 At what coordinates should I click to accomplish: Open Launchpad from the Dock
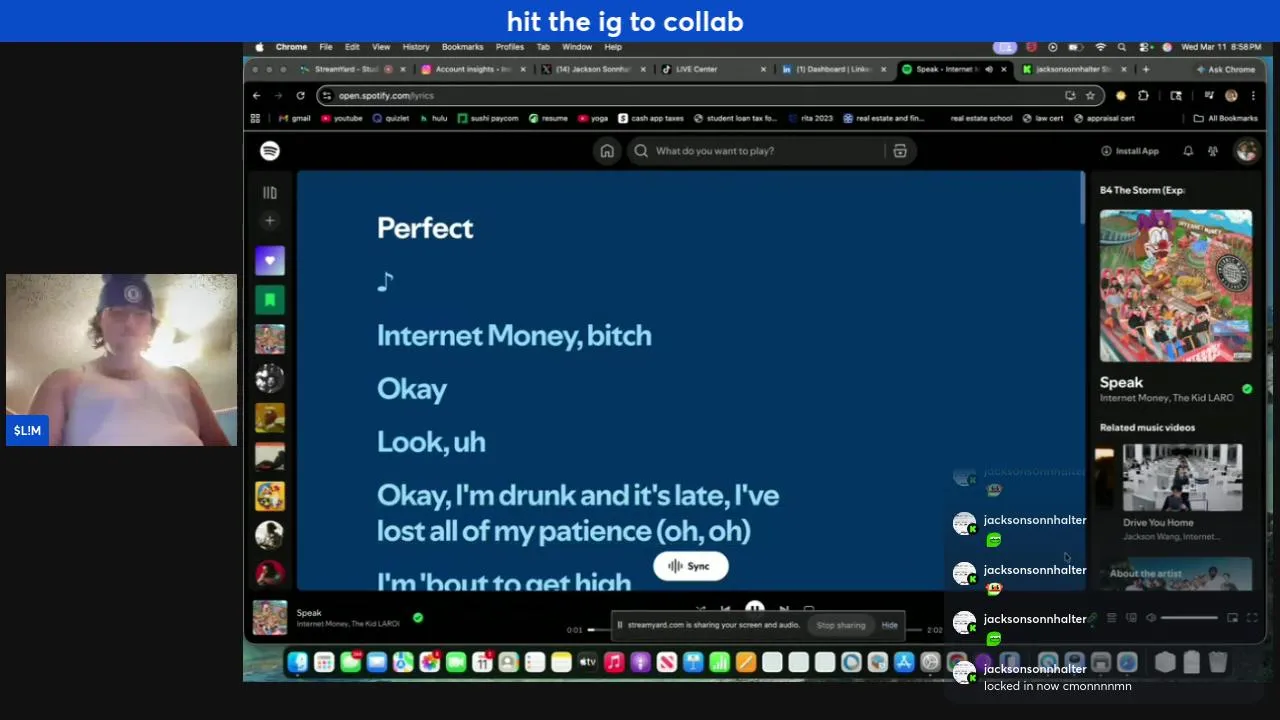coord(323,662)
